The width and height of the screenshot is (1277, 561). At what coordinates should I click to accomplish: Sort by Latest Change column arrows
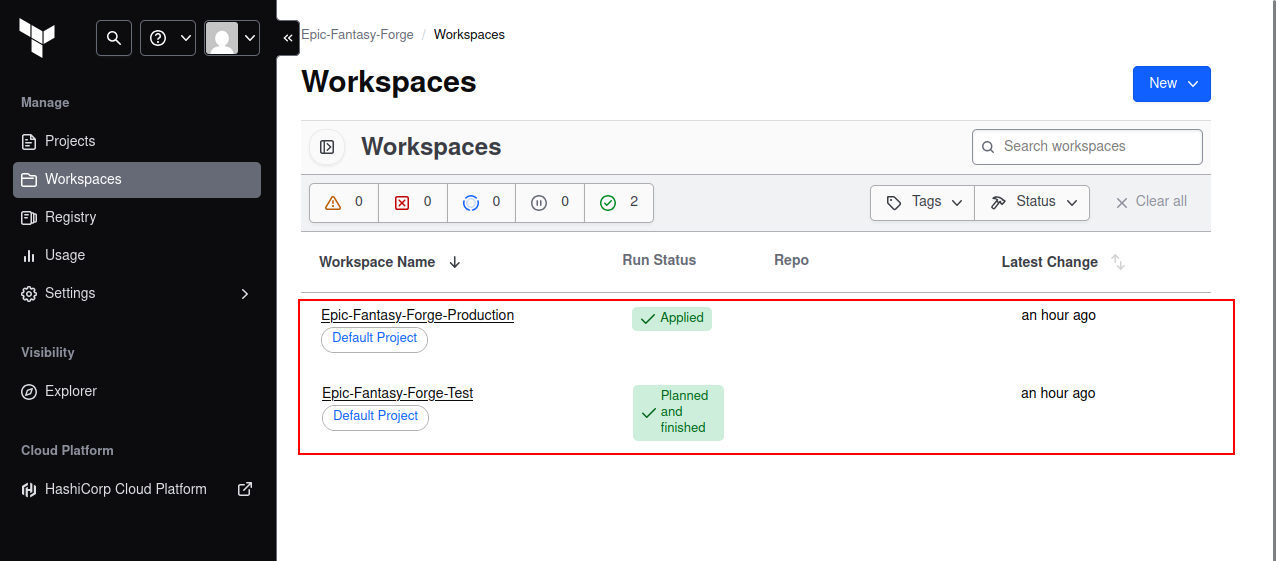pyautogui.click(x=1118, y=262)
